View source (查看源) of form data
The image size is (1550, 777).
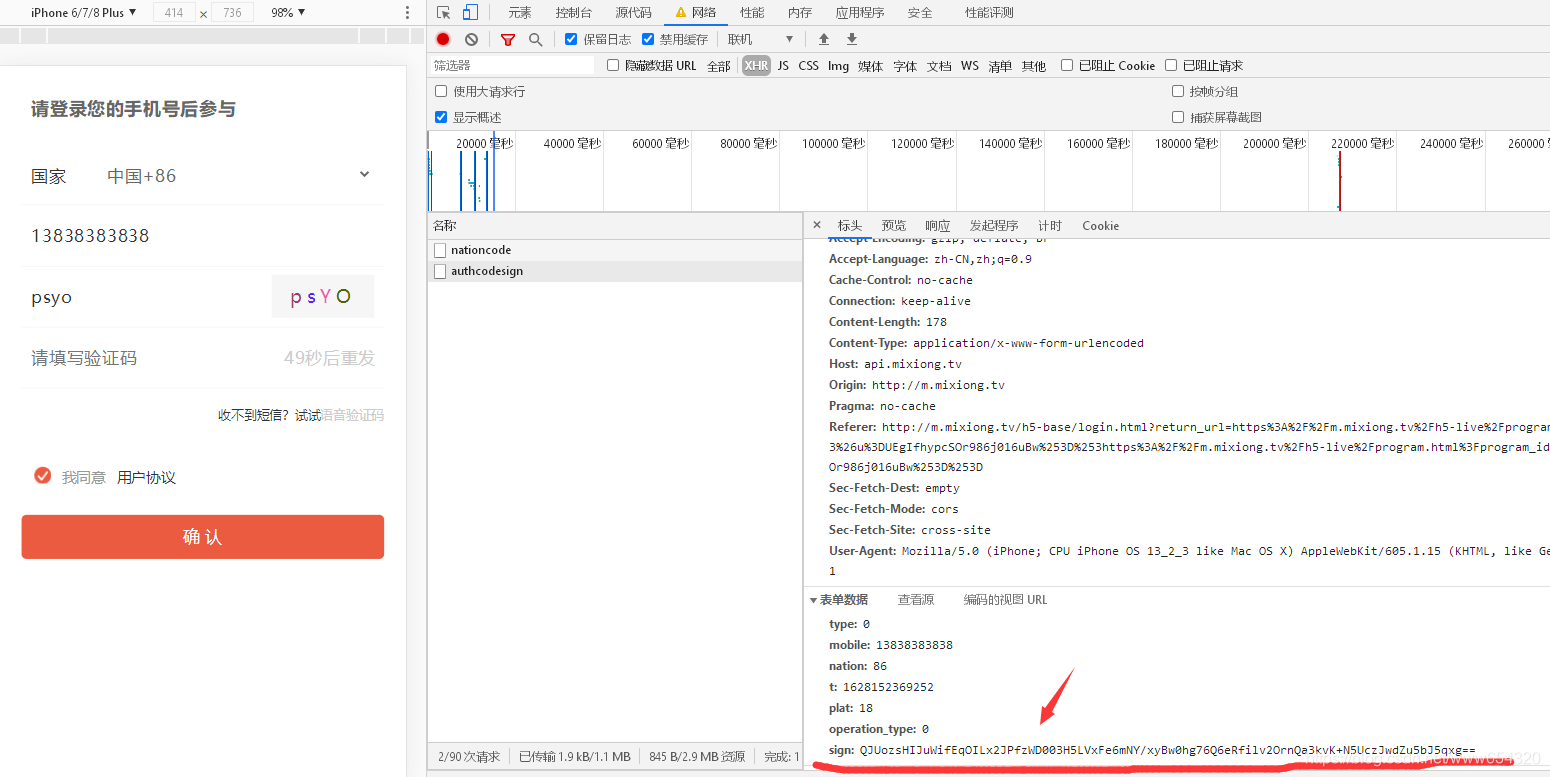[x=916, y=600]
